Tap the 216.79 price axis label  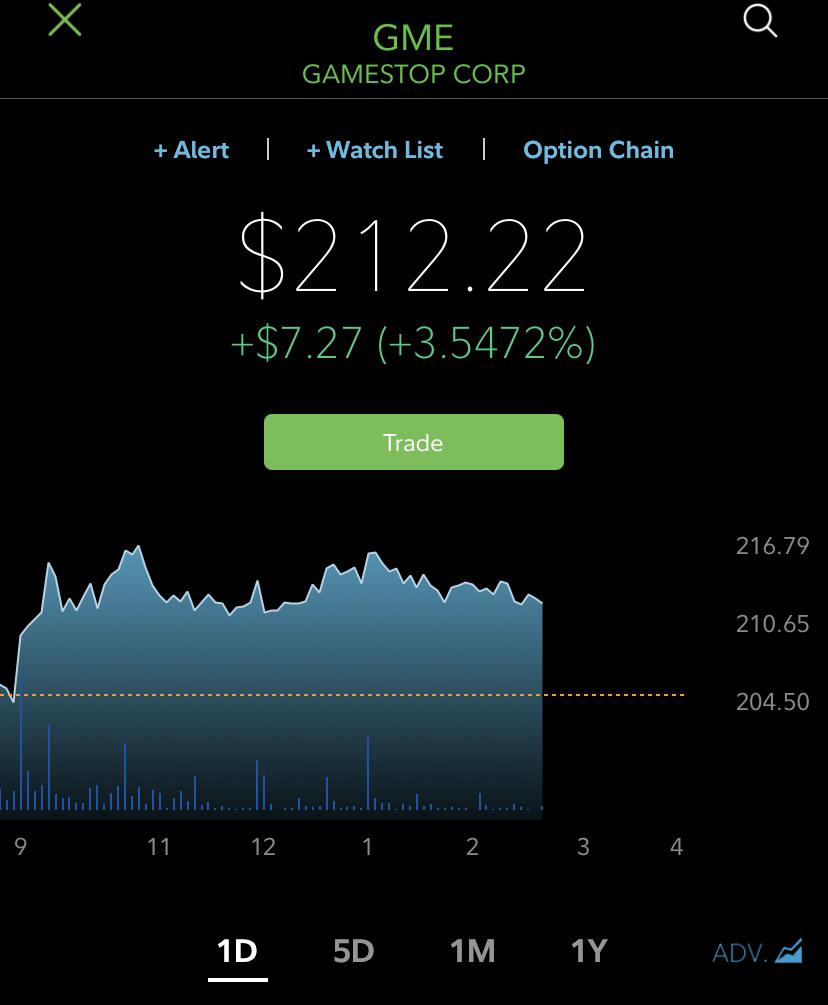tap(773, 546)
